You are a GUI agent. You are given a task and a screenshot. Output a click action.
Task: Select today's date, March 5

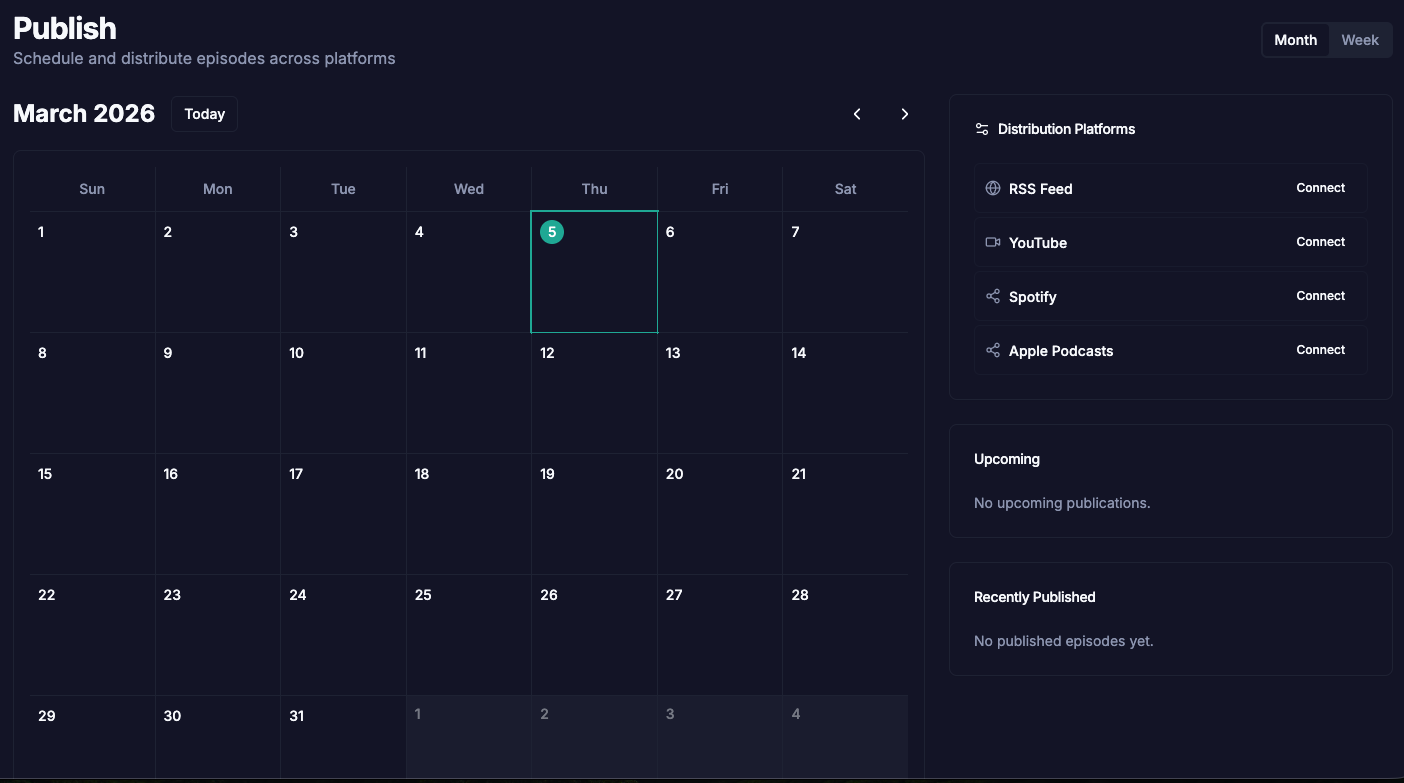click(x=594, y=271)
